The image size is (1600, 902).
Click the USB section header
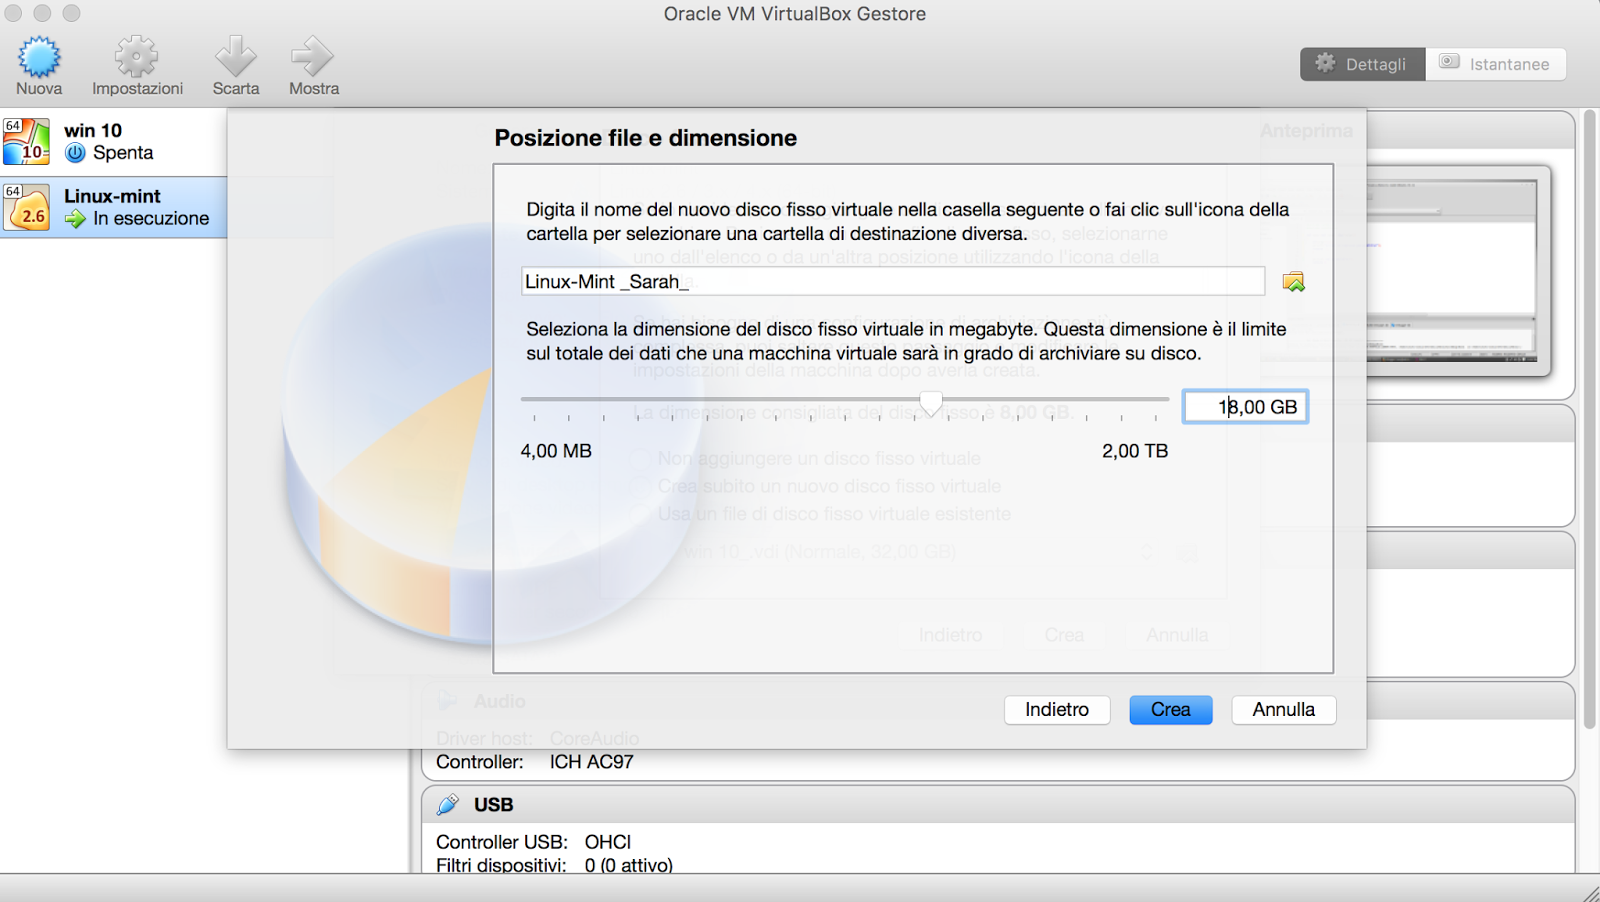pos(998,804)
